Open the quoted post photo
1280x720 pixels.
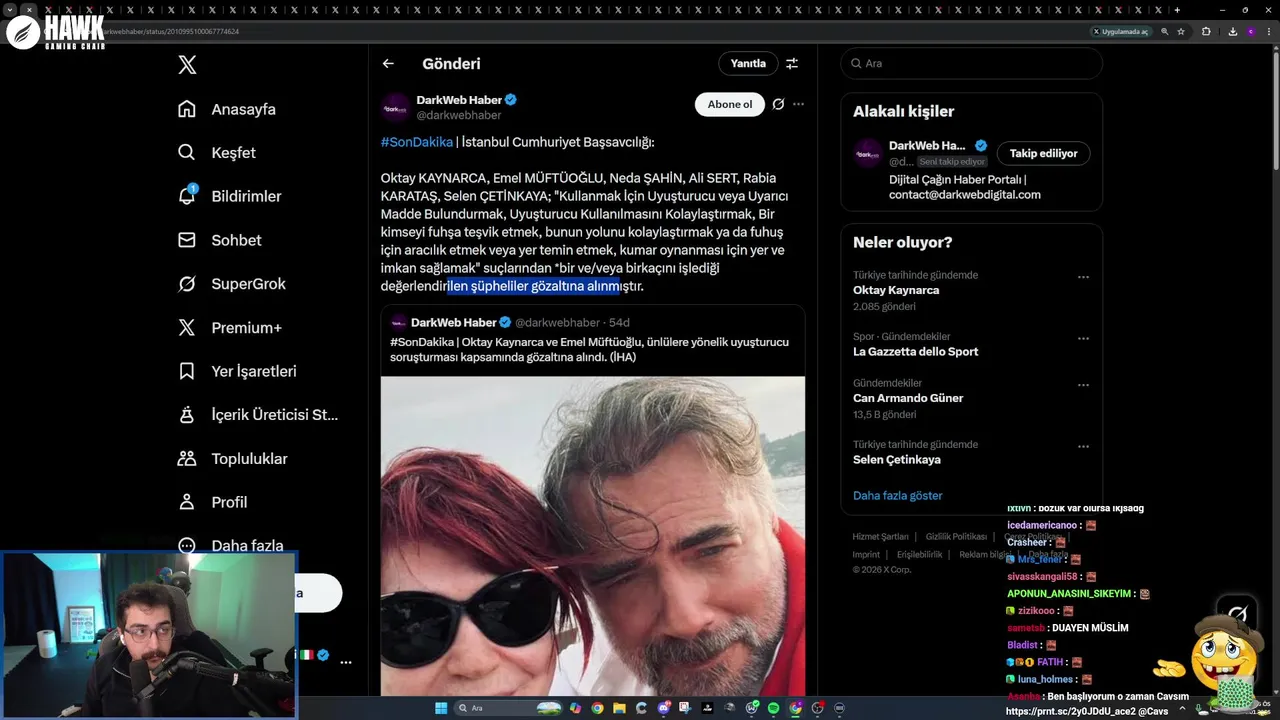click(593, 535)
